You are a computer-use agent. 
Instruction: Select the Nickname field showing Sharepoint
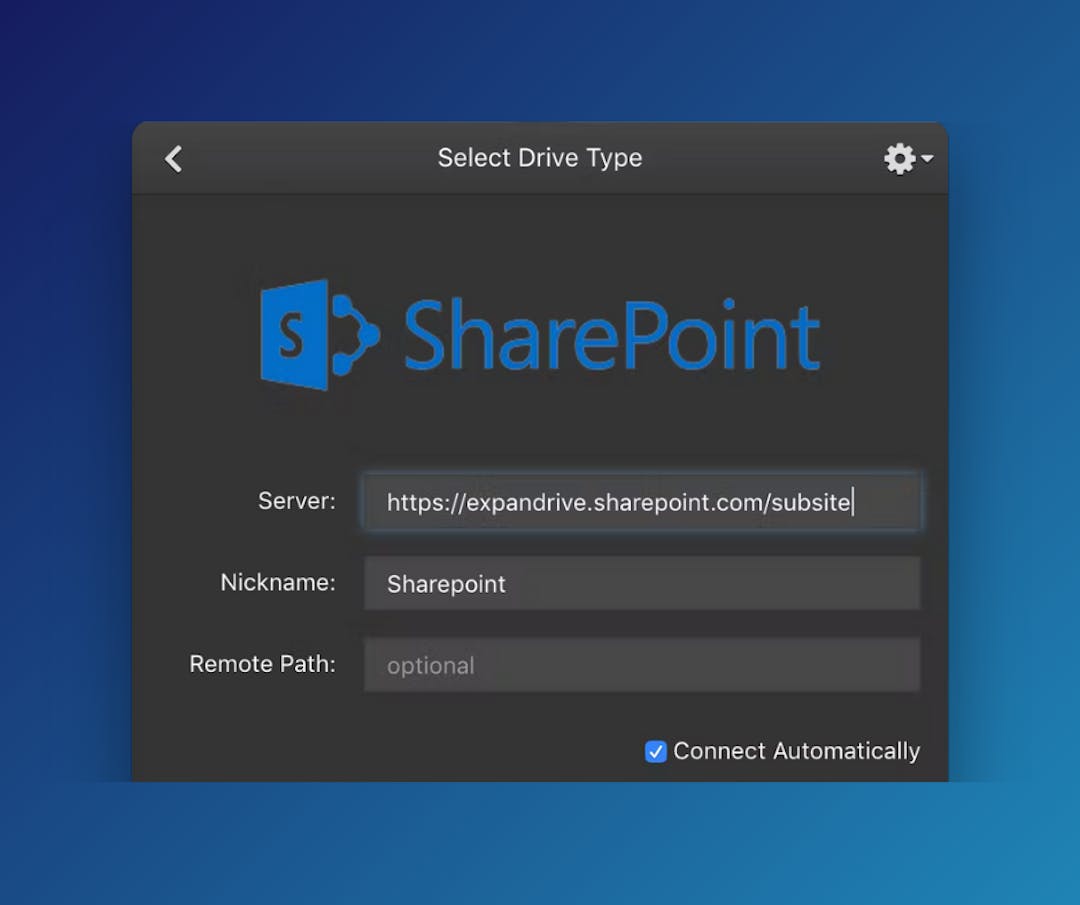641,583
